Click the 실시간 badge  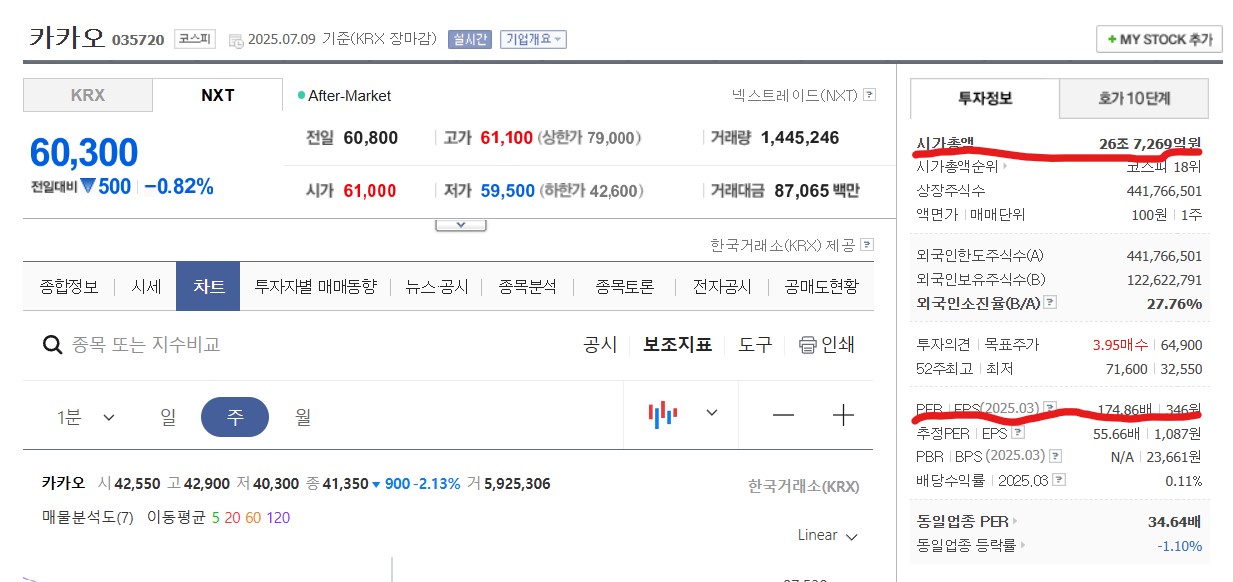[470, 40]
